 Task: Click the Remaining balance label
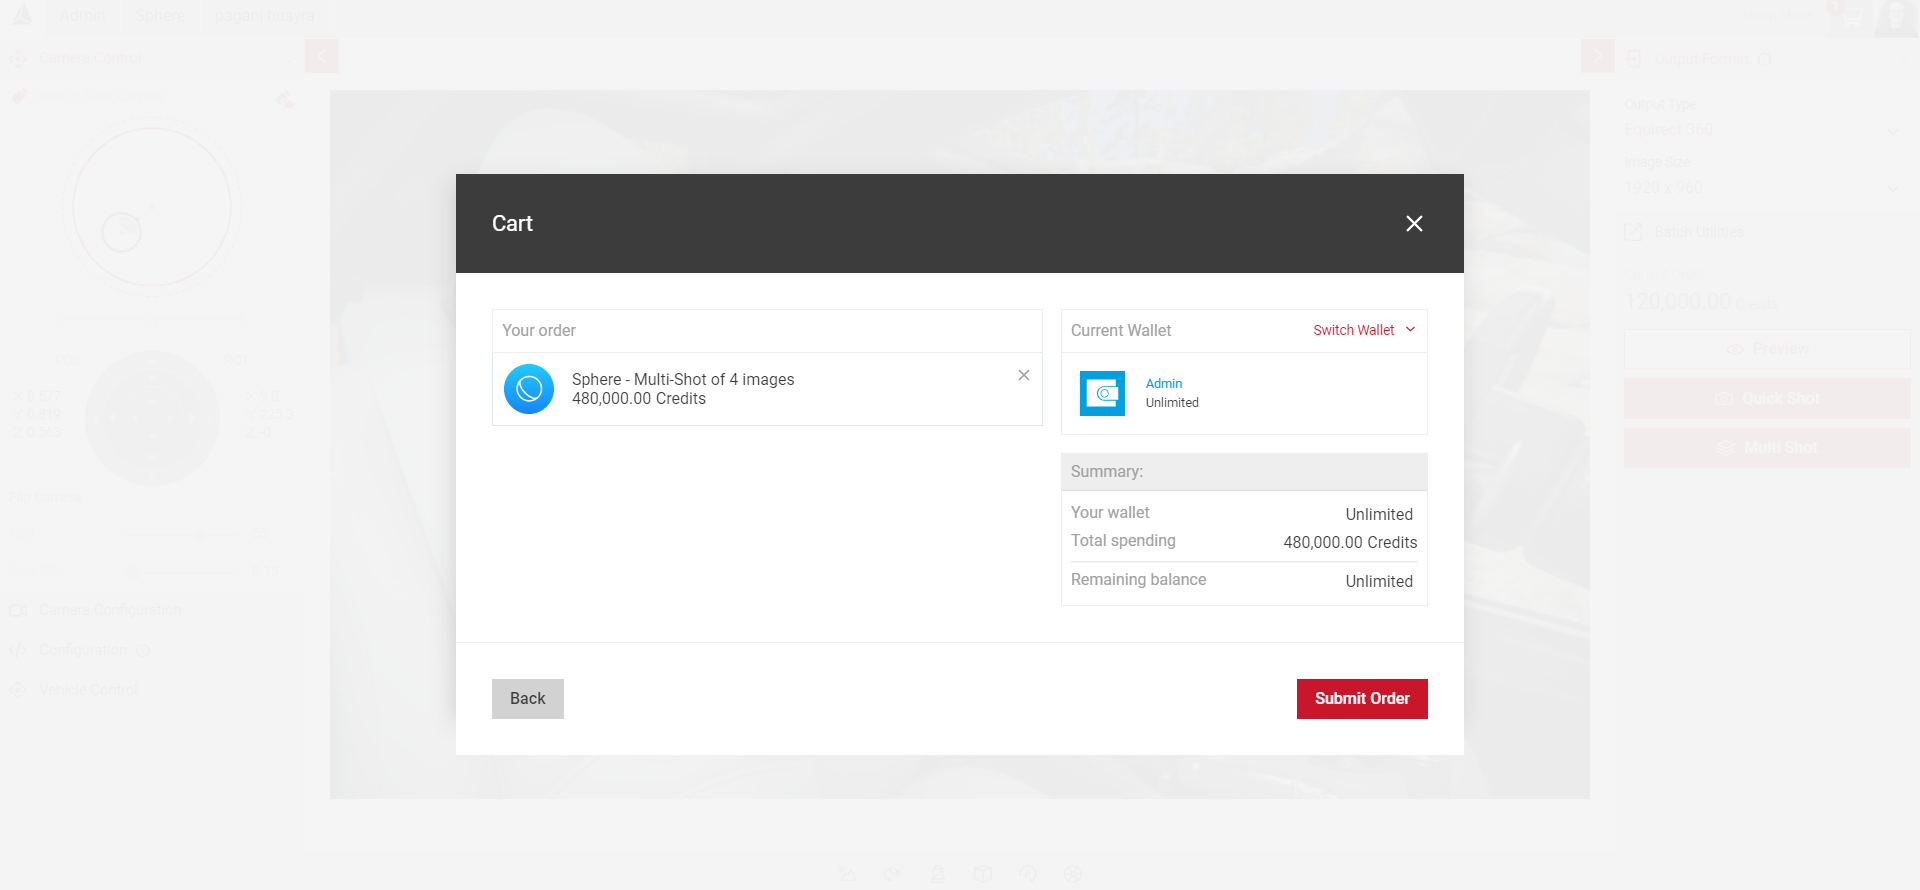click(x=1138, y=579)
